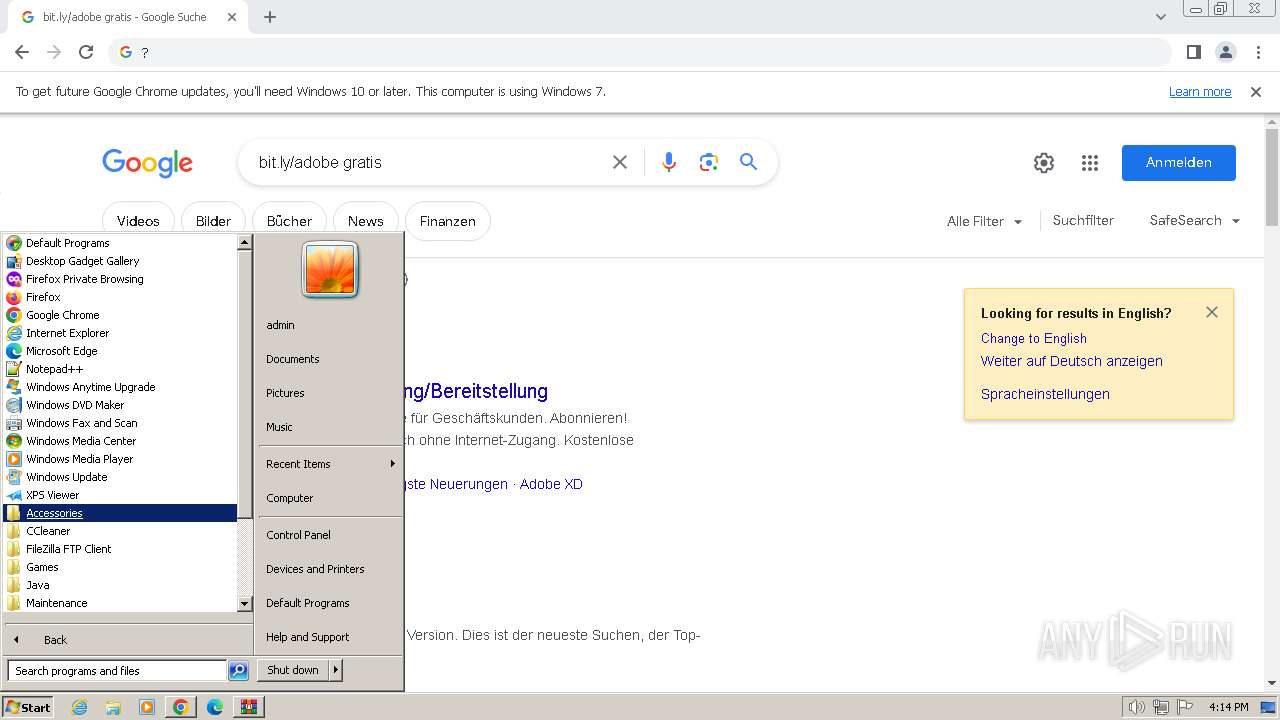The image size is (1280, 720).
Task: Open the Chrome tab search chevron
Action: tap(1160, 17)
